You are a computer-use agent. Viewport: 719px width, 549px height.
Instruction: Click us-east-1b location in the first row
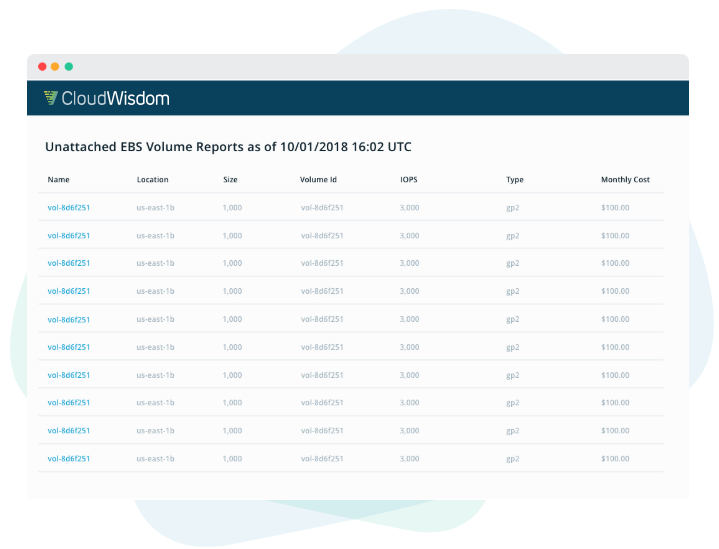155,207
